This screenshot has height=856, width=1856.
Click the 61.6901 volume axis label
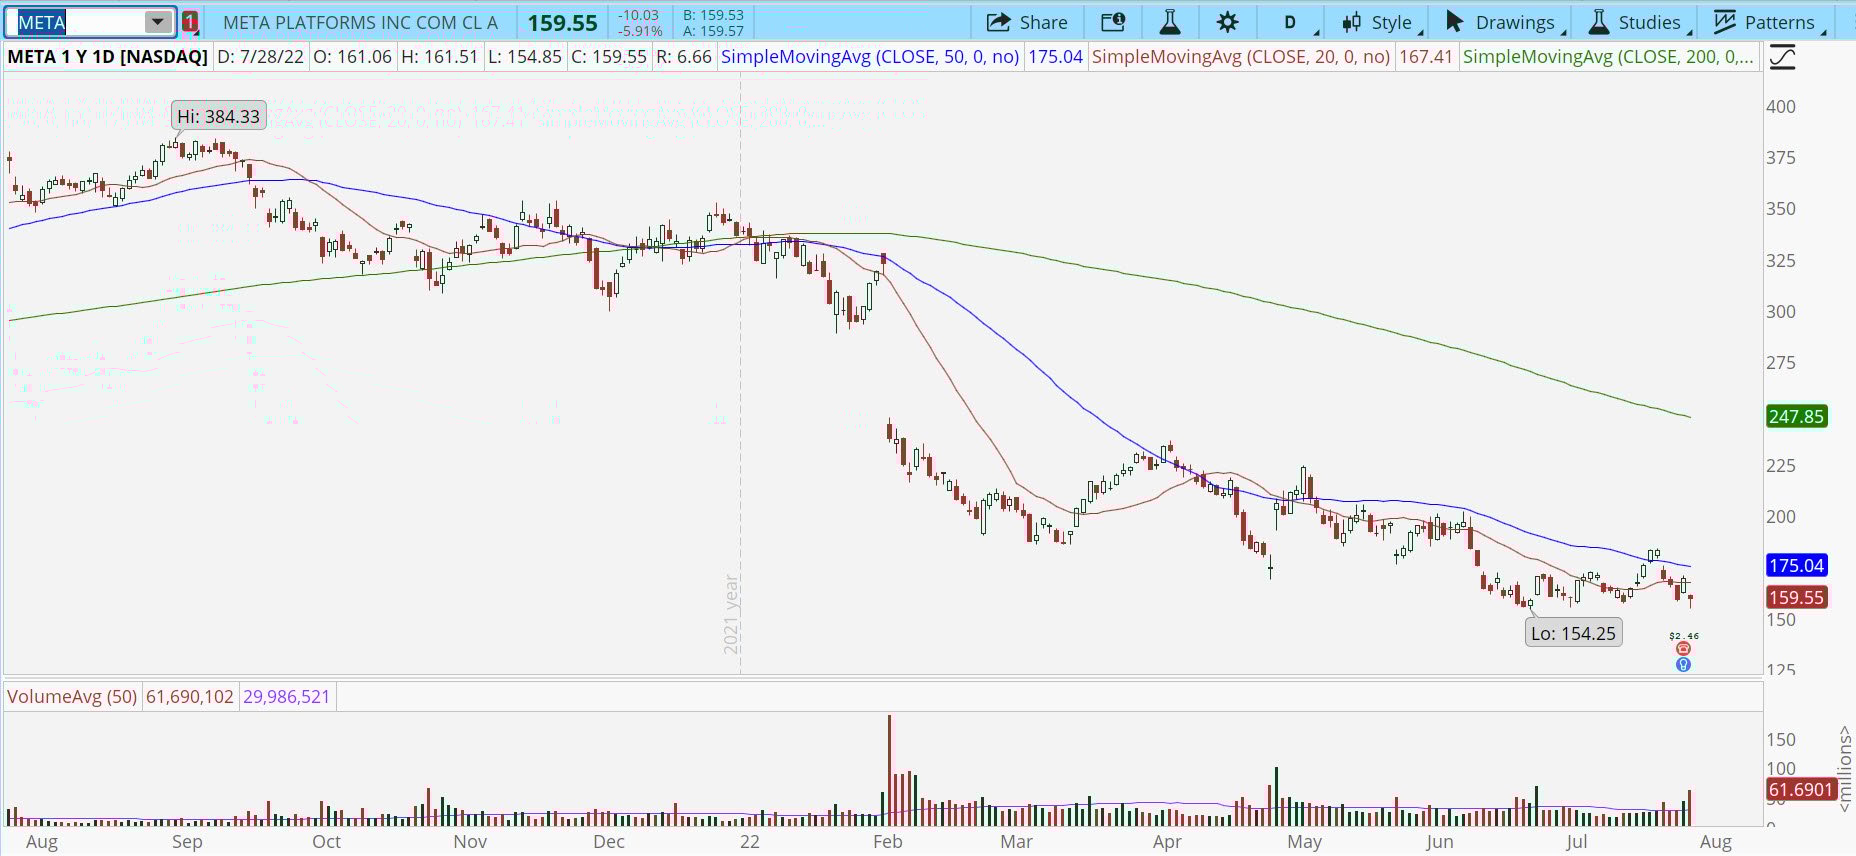tap(1801, 790)
